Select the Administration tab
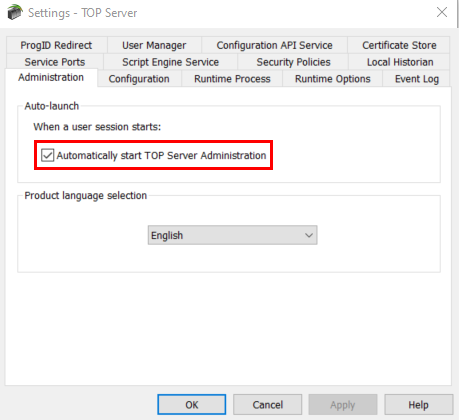The height and width of the screenshot is (420, 459). point(51,77)
